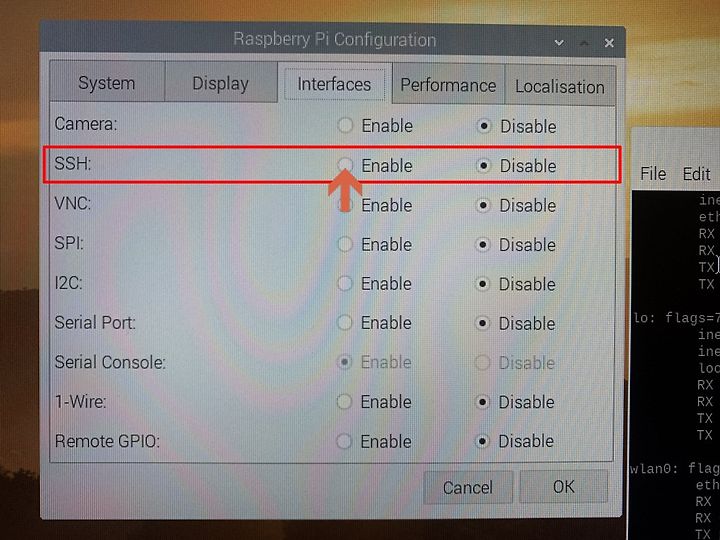The image size is (720, 540).
Task: Click the OK button
Action: (x=563, y=486)
